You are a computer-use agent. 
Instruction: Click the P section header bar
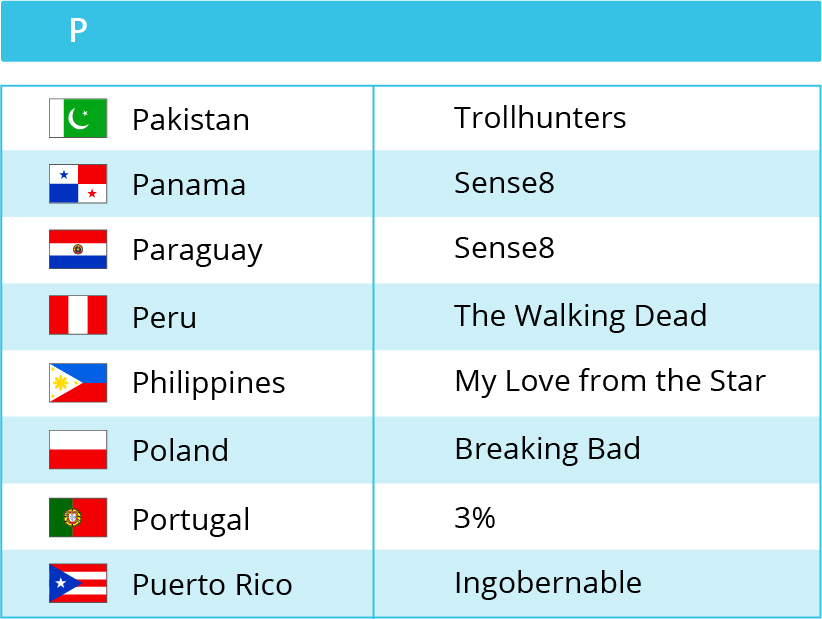pyautogui.click(x=411, y=31)
